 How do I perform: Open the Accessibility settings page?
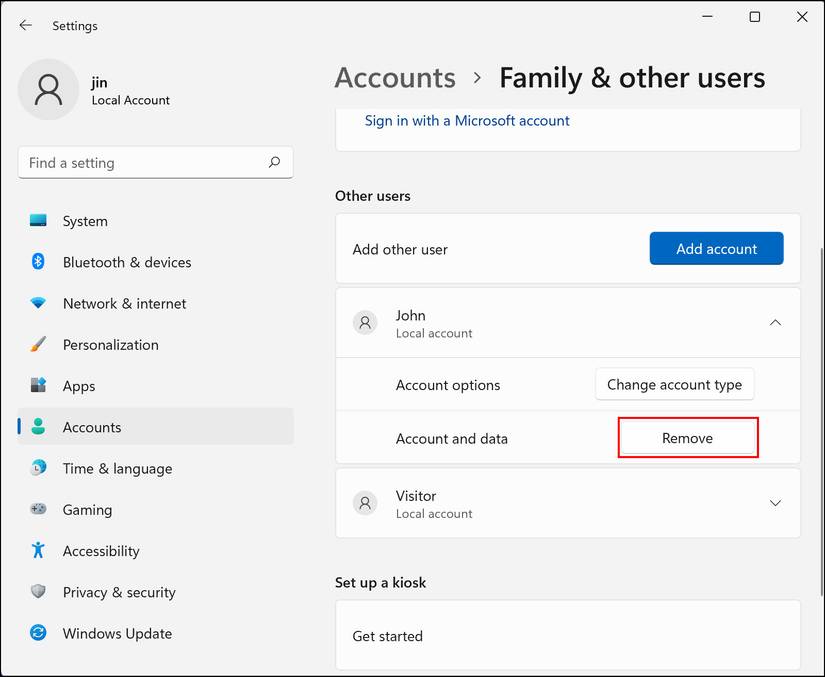[x=100, y=551]
